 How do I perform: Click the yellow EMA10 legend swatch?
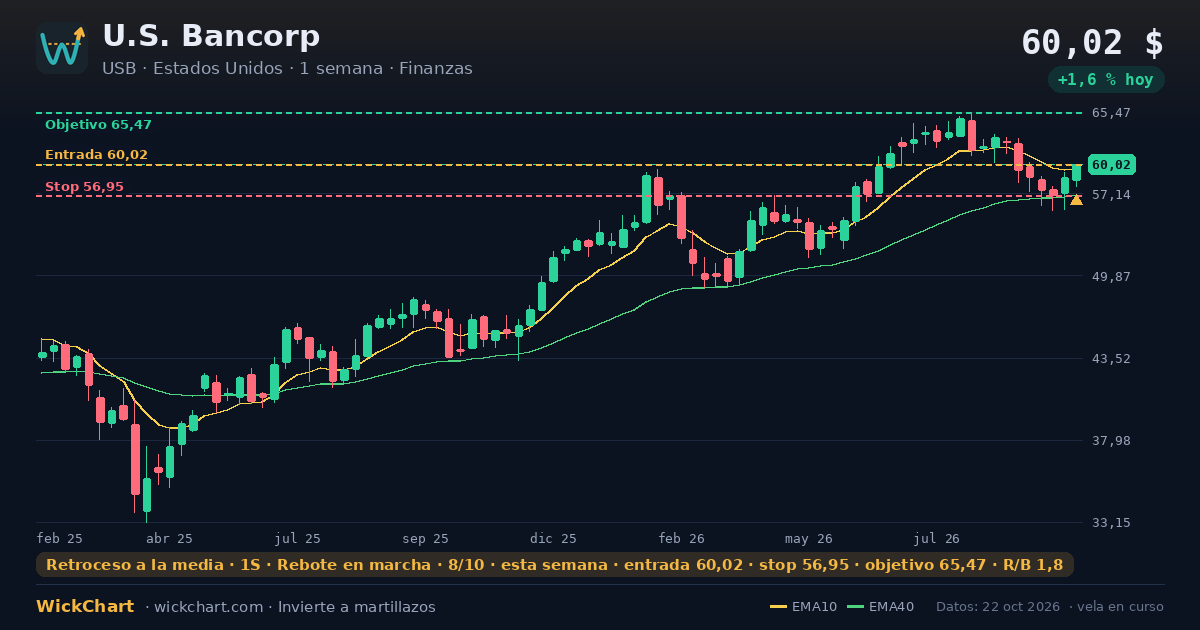[x=778, y=607]
